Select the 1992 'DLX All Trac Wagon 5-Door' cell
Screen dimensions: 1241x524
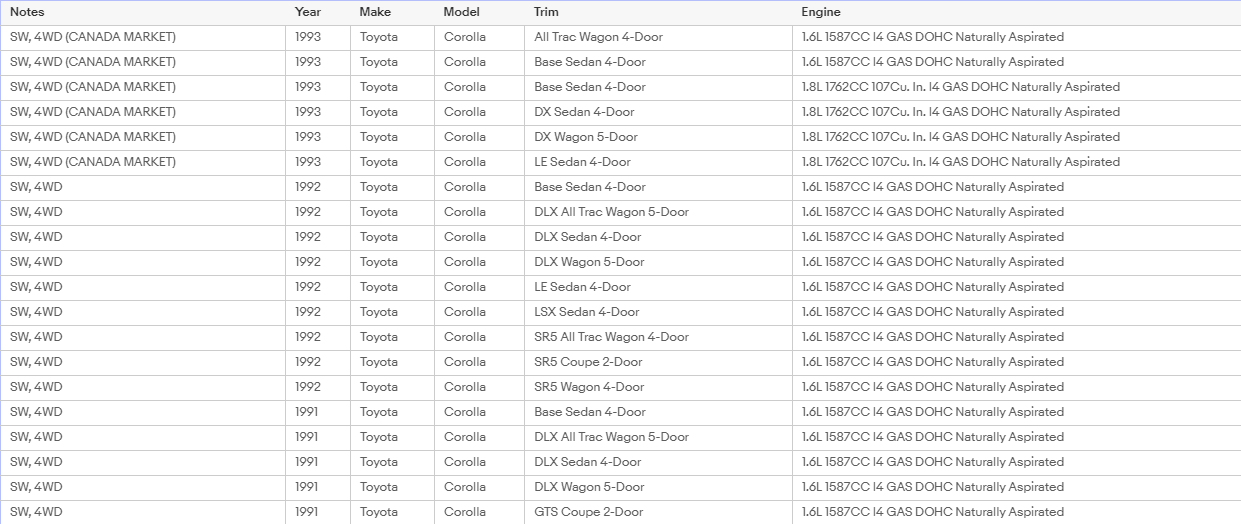click(658, 212)
